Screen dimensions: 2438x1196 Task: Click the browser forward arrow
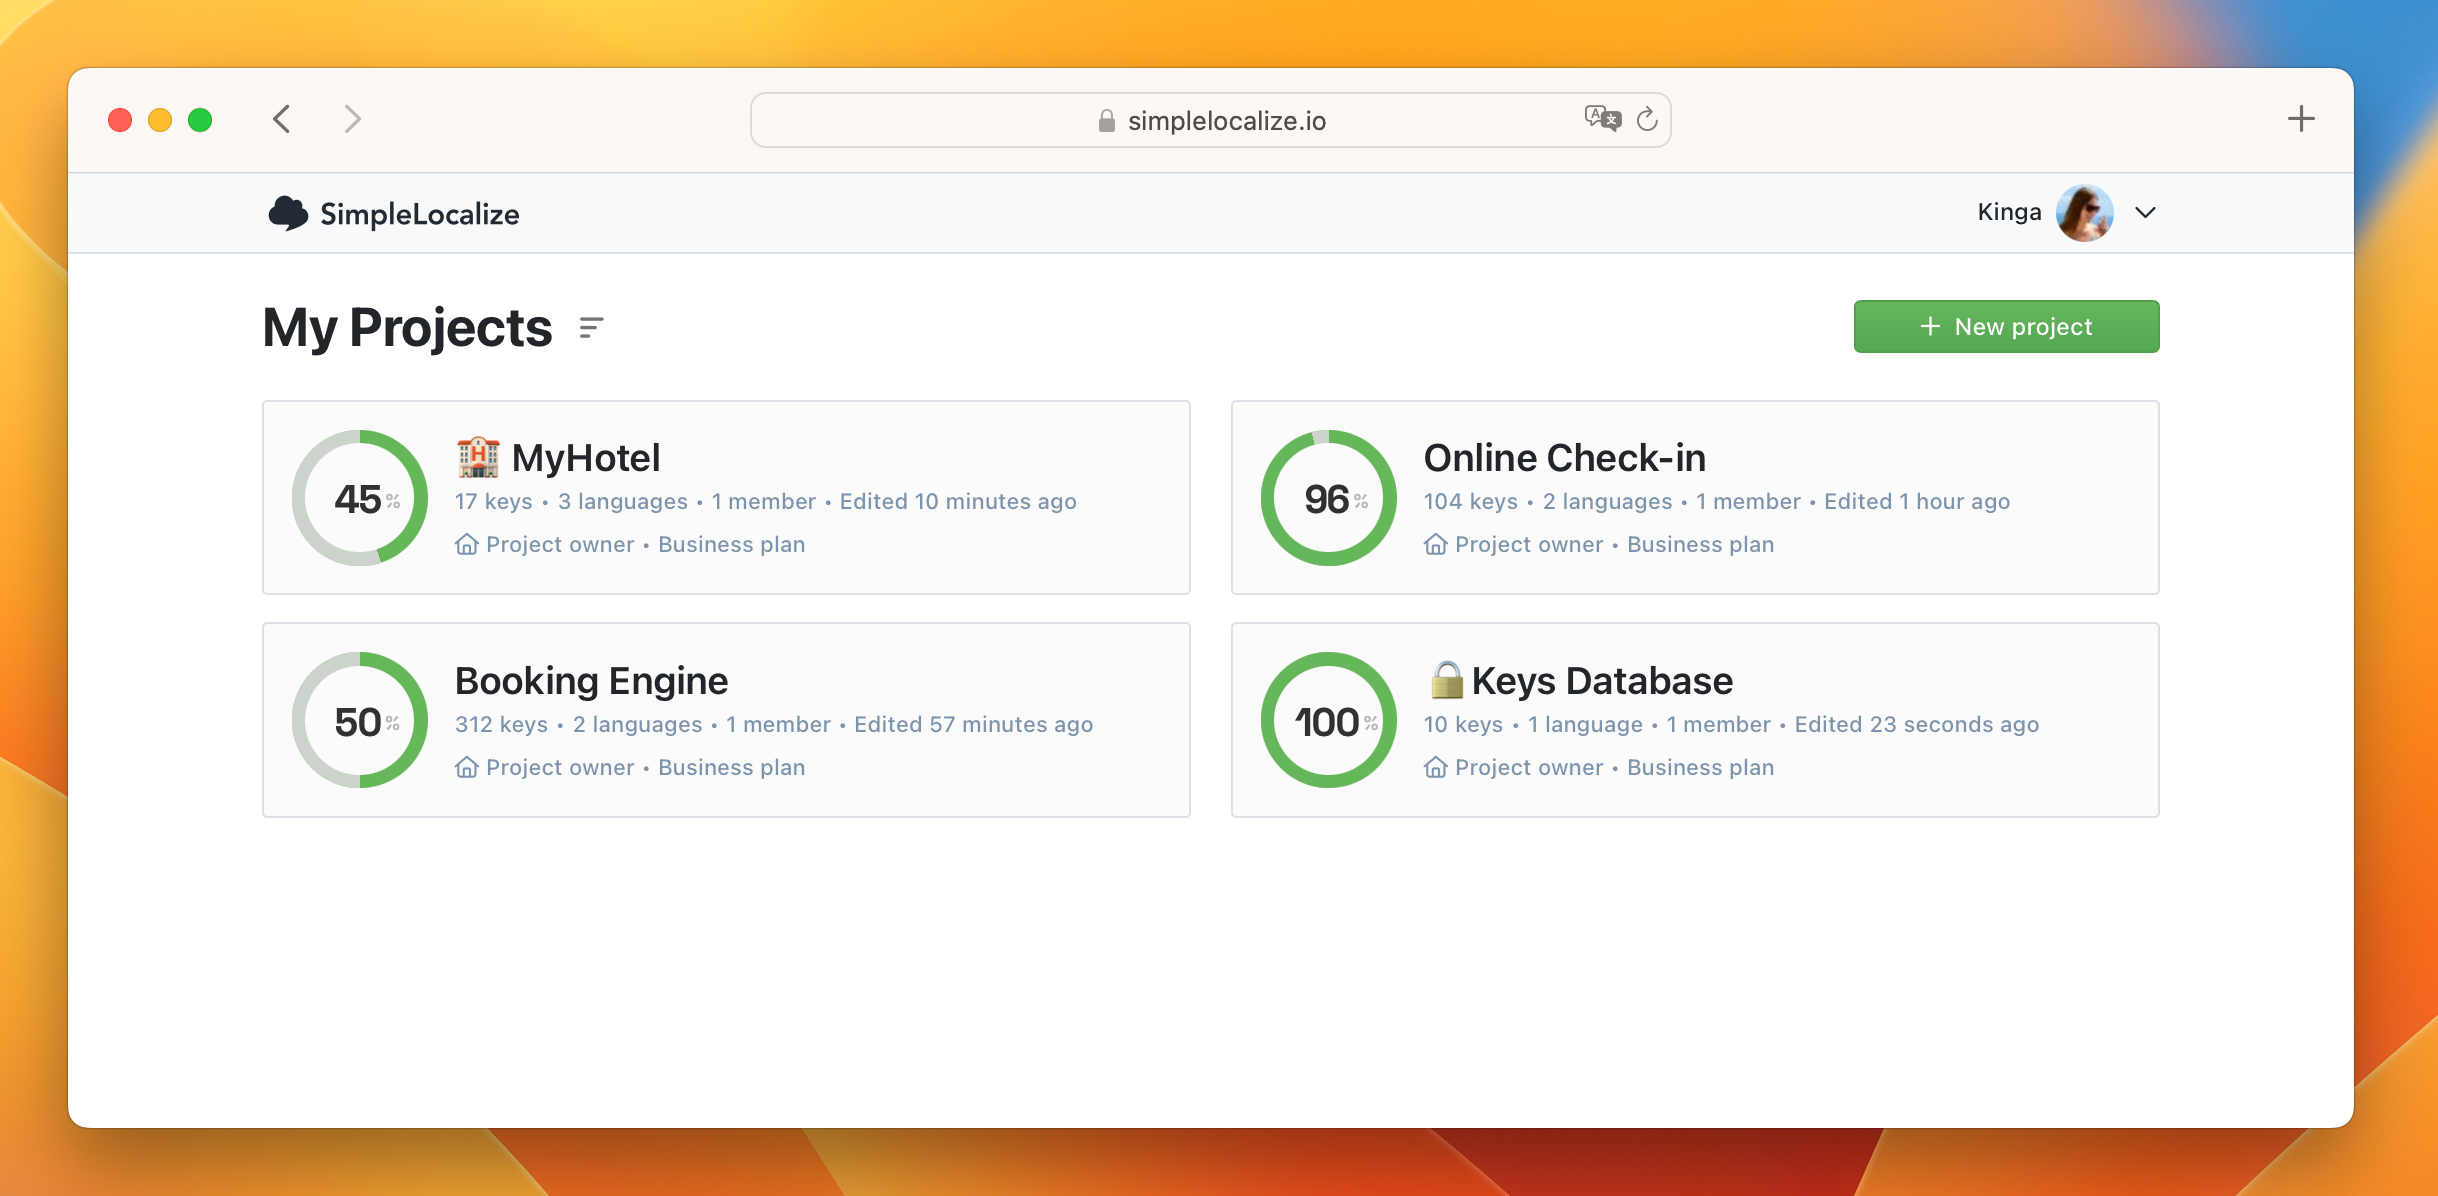pos(352,119)
